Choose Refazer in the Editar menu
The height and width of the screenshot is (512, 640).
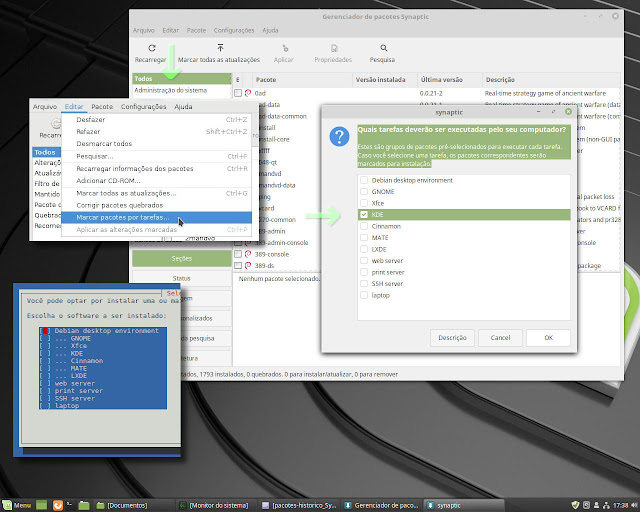(x=157, y=131)
